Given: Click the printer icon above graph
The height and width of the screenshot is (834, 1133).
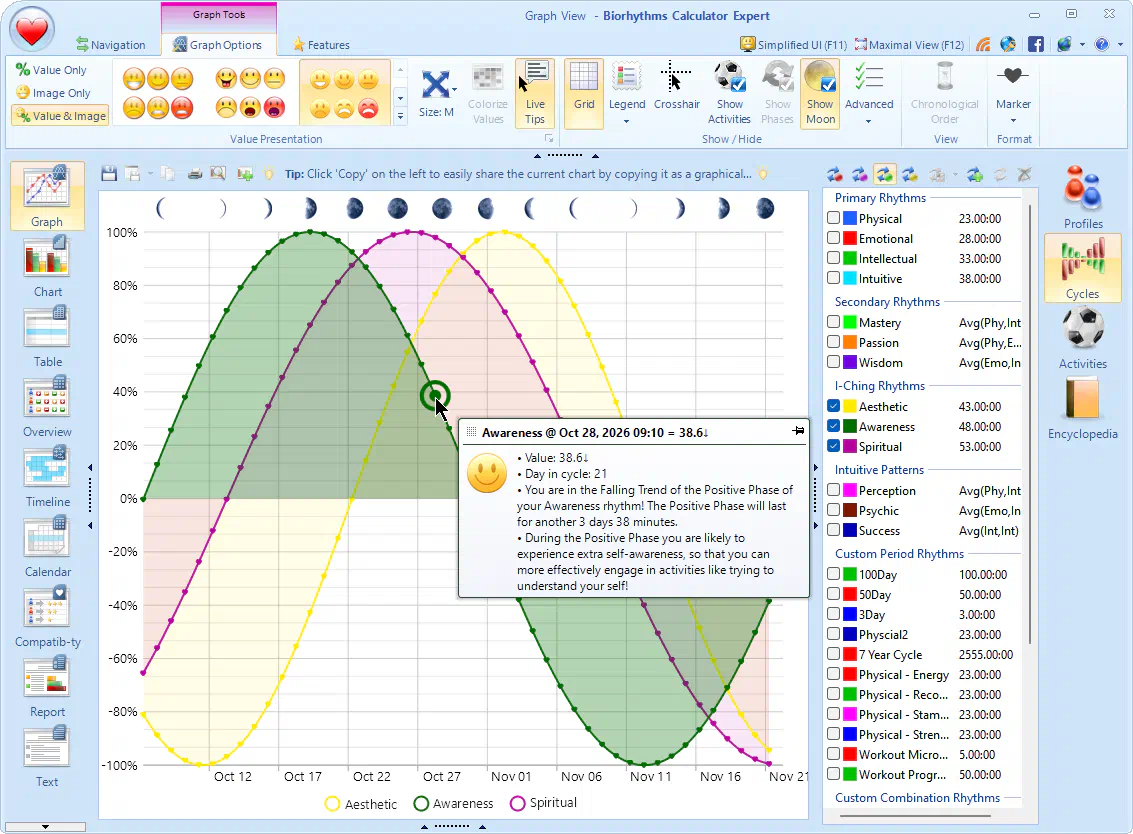Looking at the screenshot, I should tap(194, 173).
